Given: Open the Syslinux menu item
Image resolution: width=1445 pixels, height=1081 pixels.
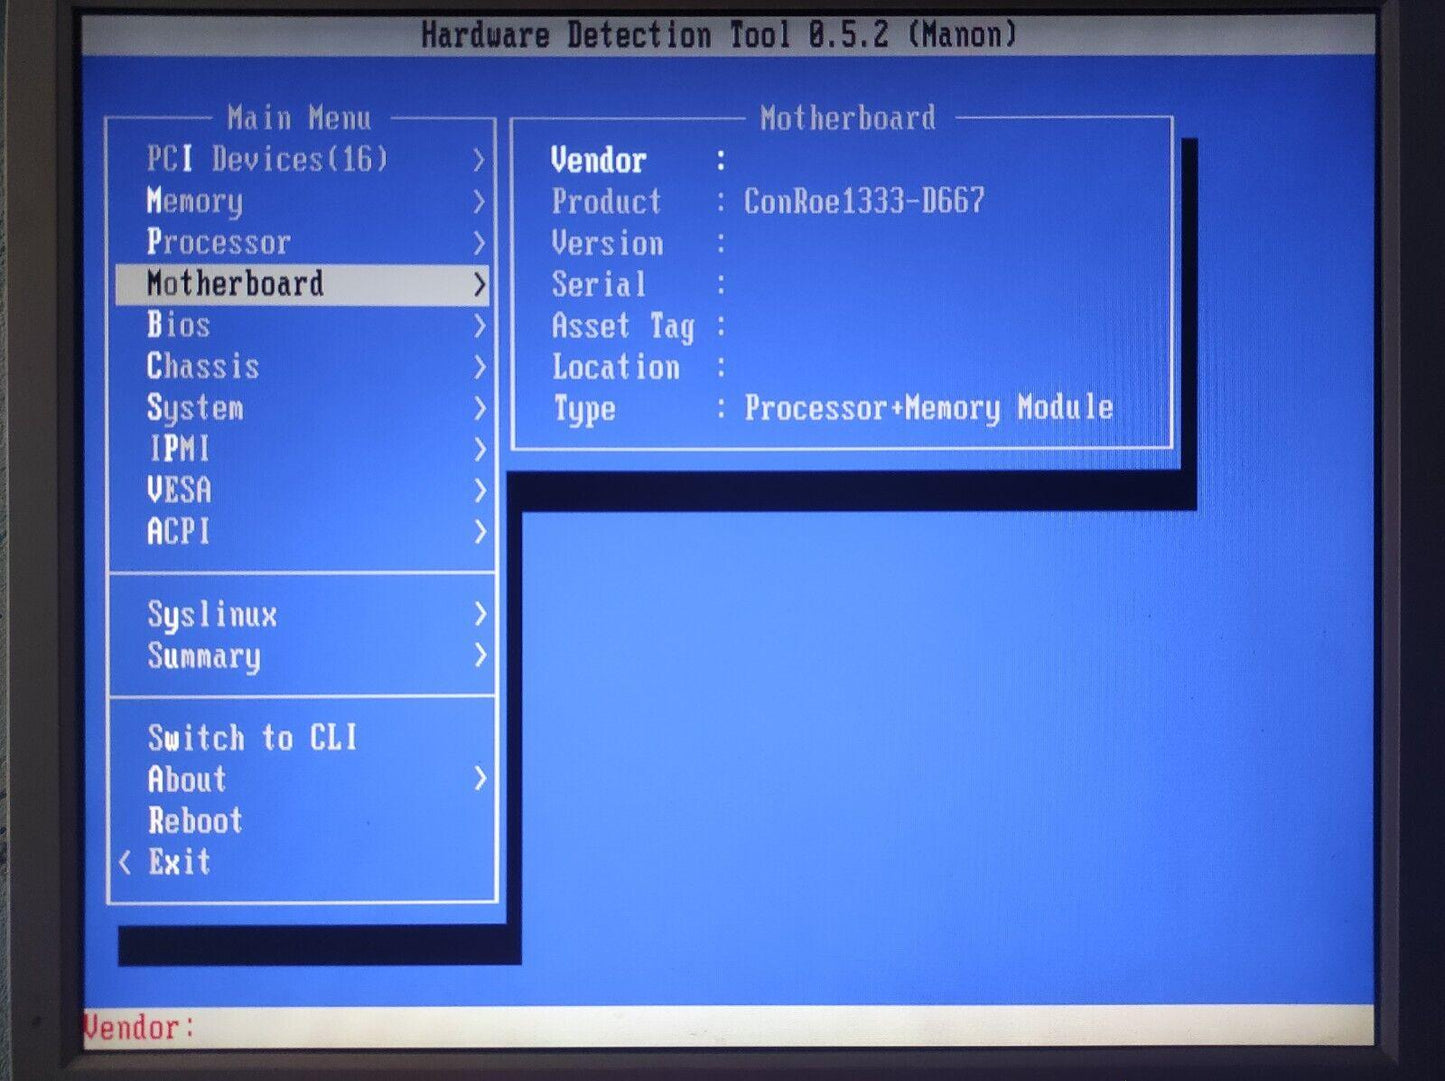Looking at the screenshot, I should (212, 614).
